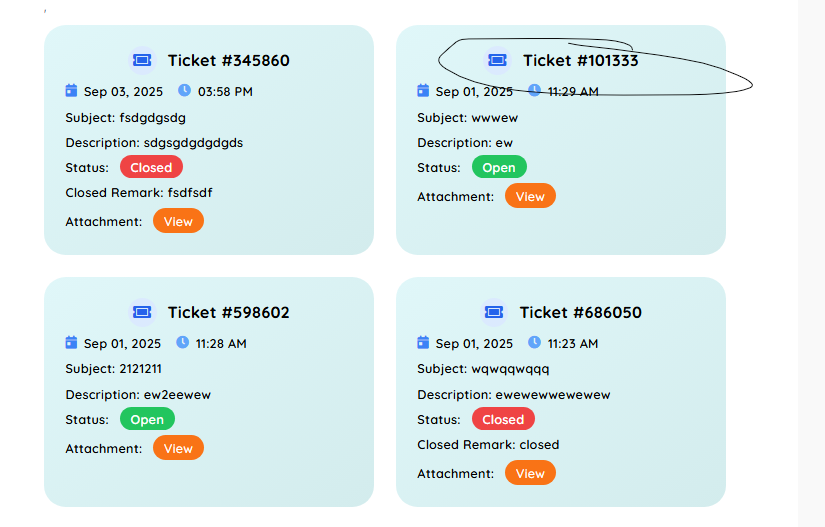Click calendar icon in Ticket #598602 card
Viewport: 825px width, 527px height.
72,342
